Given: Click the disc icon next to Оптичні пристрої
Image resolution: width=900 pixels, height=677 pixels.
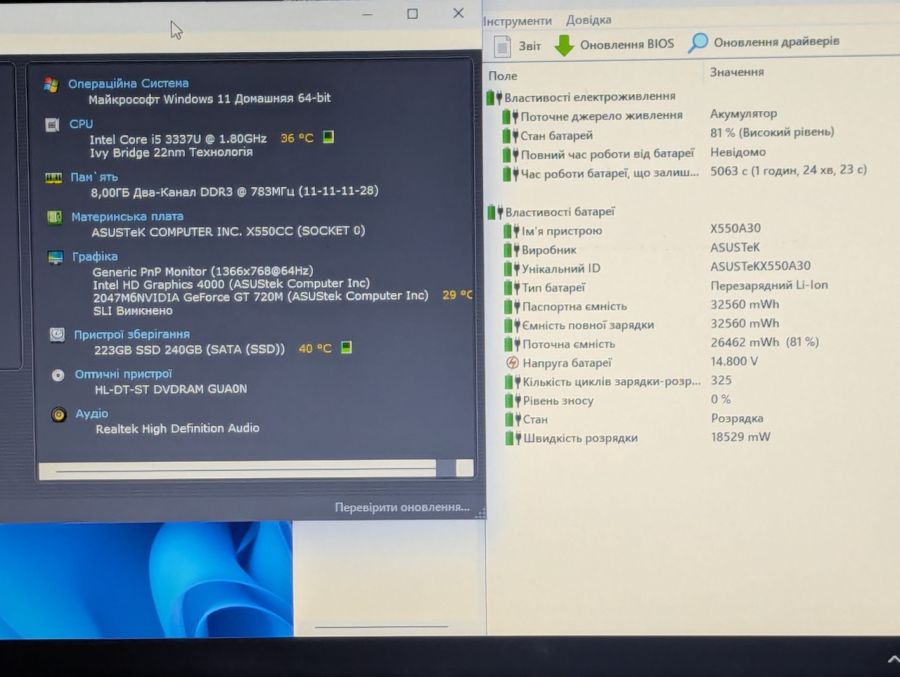Looking at the screenshot, I should click(58, 375).
